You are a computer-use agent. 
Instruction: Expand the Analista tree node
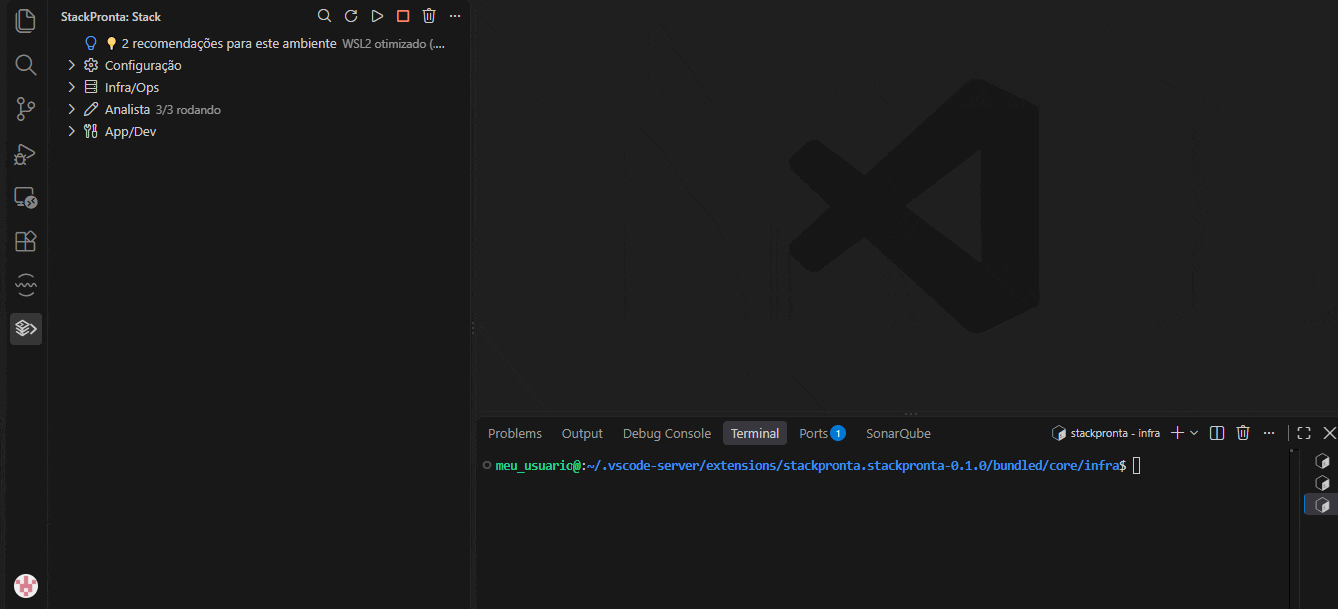71,109
